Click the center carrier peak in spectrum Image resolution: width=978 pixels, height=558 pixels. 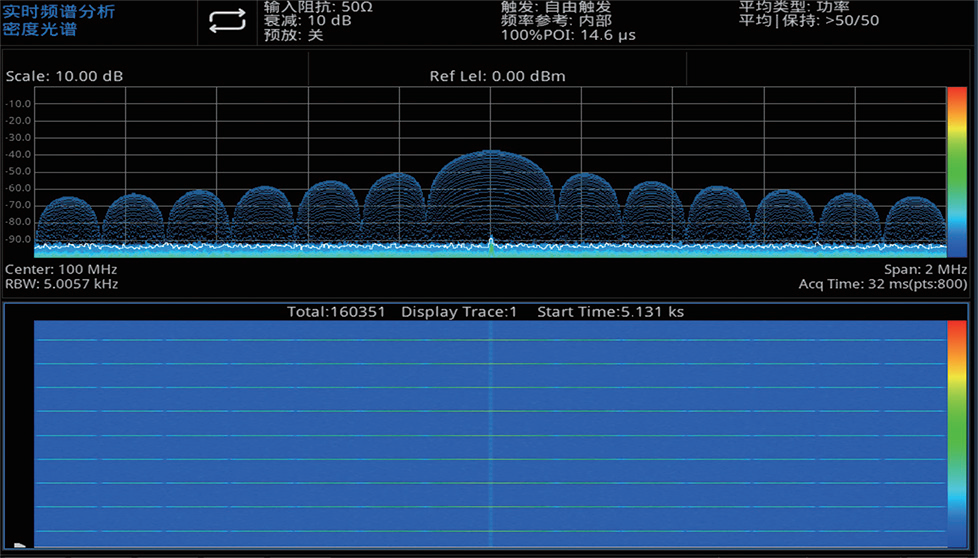tap(491, 244)
